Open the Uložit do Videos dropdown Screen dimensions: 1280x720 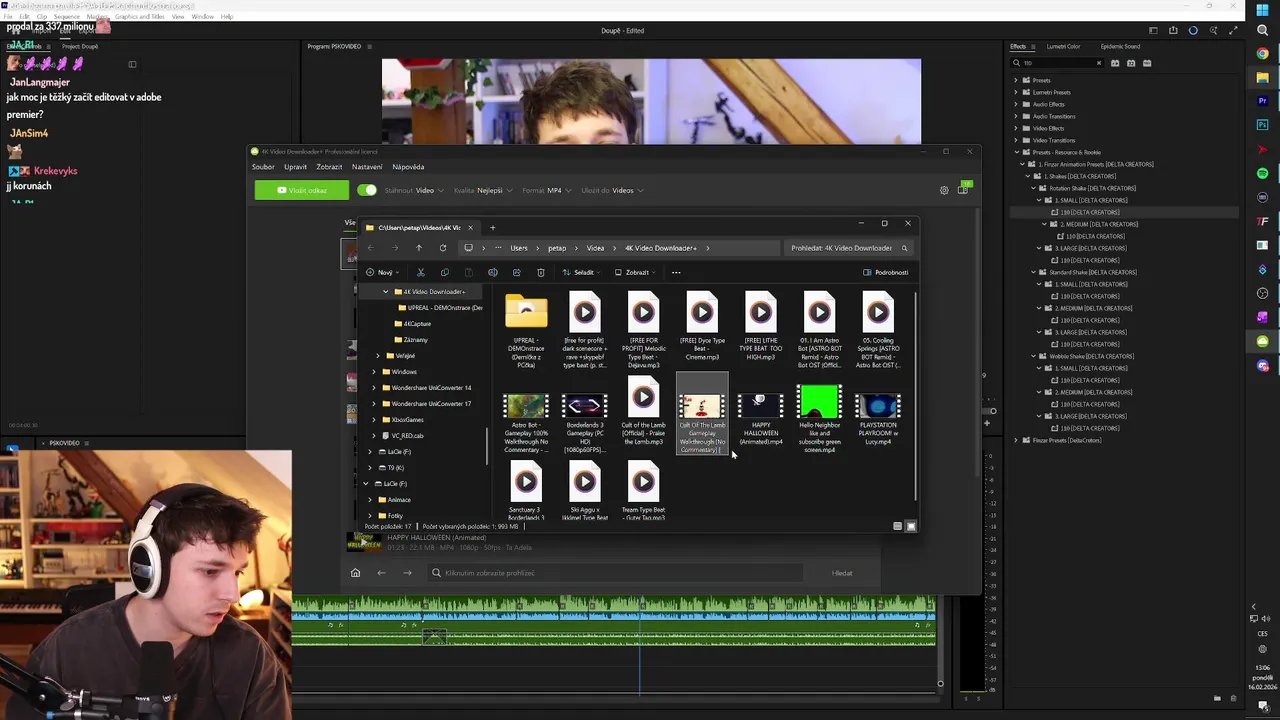(612, 190)
